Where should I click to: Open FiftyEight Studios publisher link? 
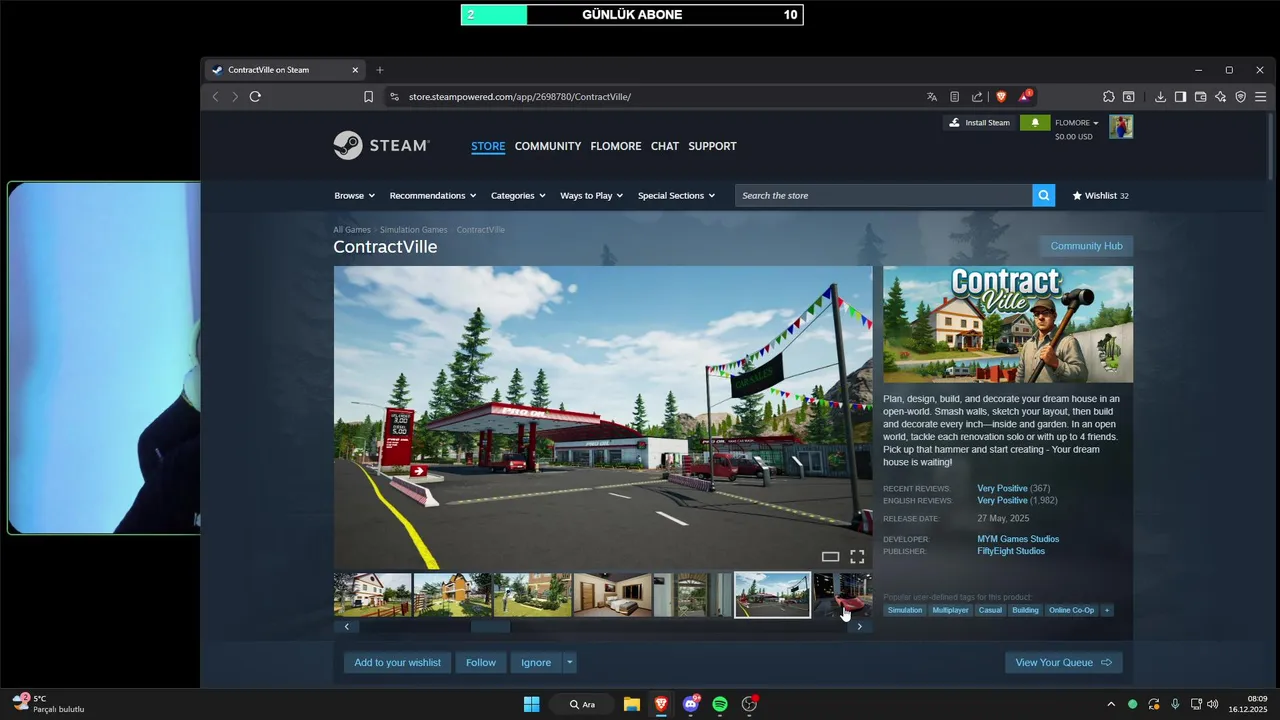1011,551
